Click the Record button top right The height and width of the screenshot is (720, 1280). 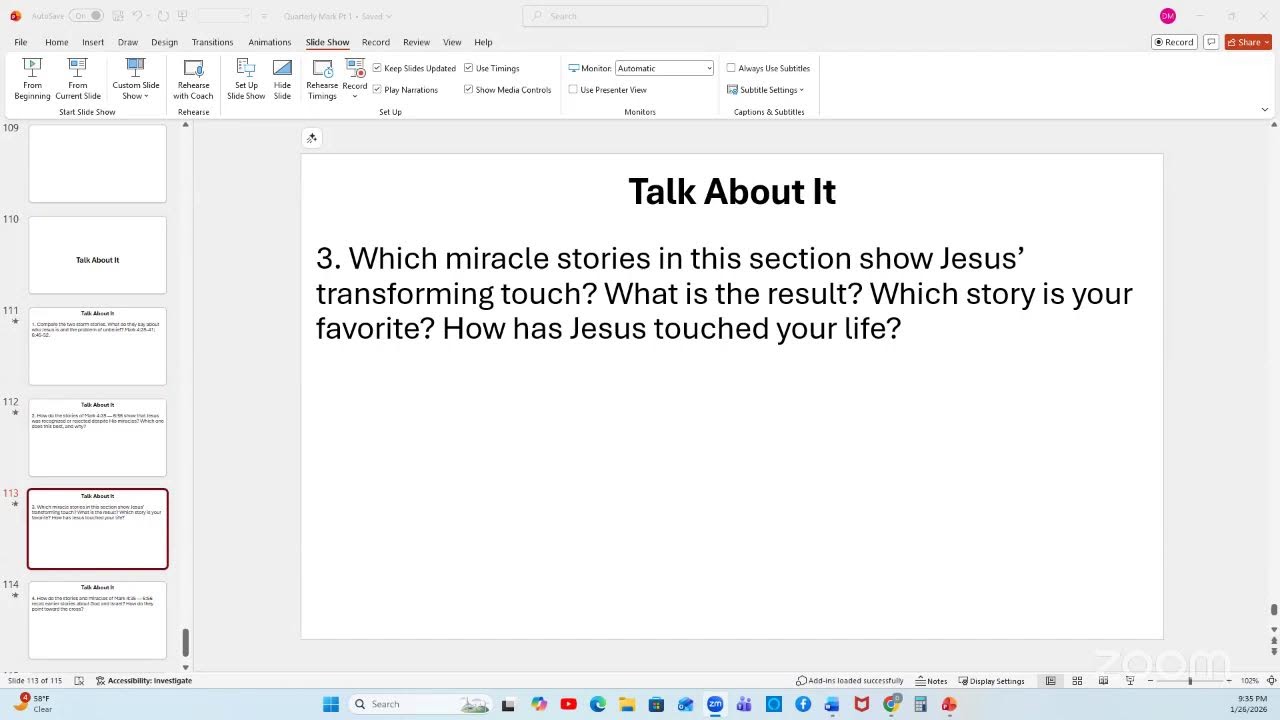pos(1174,42)
